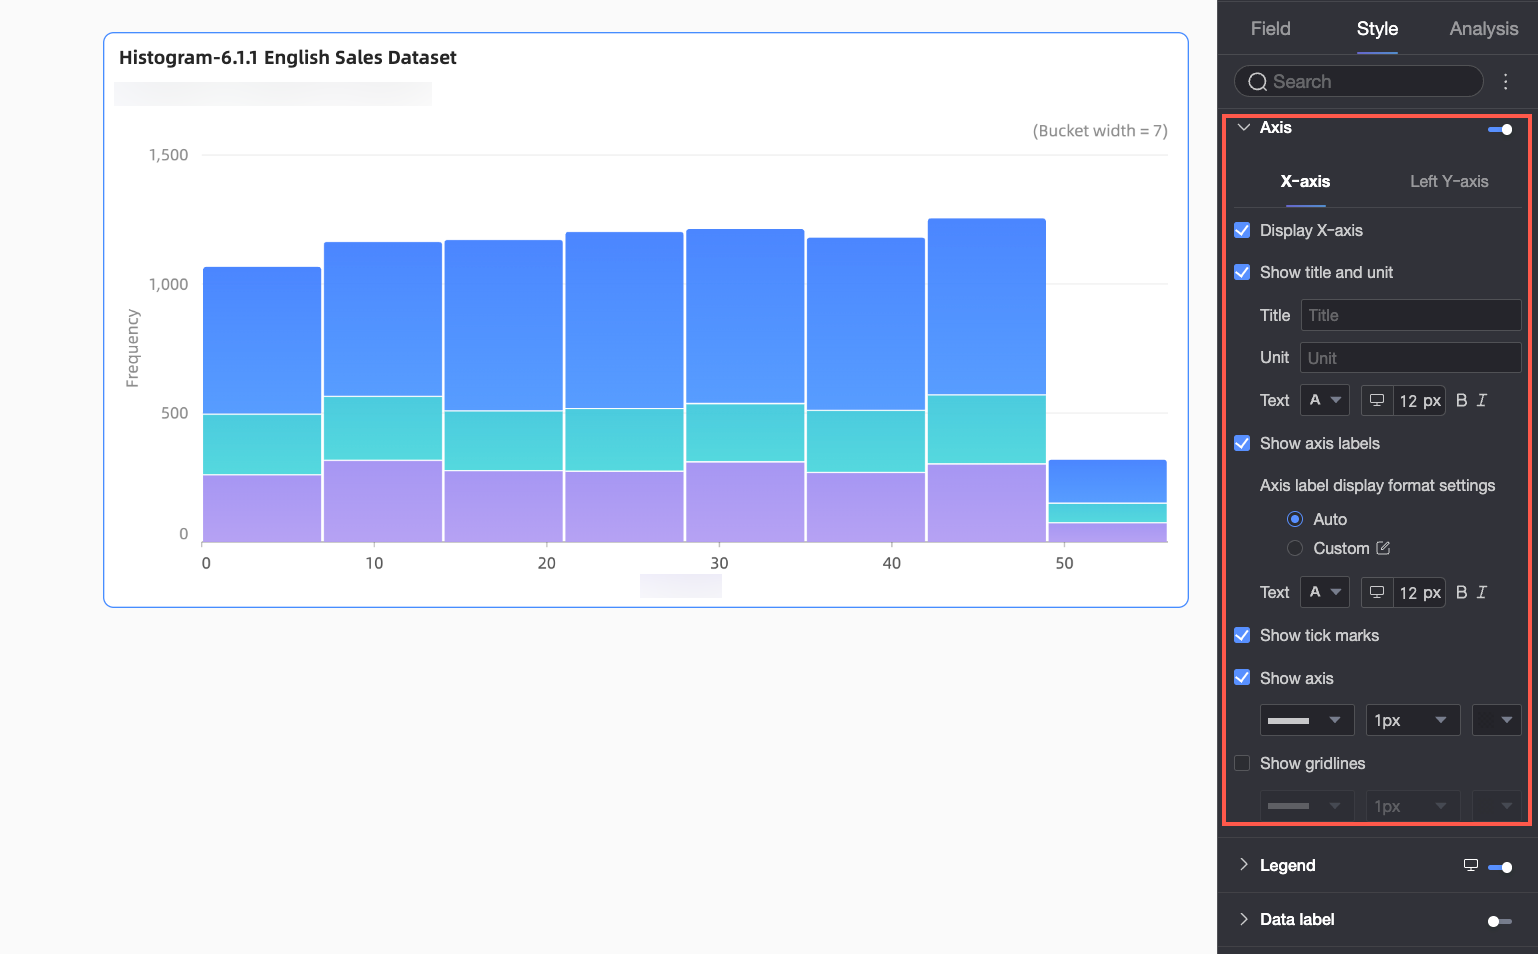Click the 30 x-axis tick label
This screenshot has width=1538, height=954.
coord(719,563)
